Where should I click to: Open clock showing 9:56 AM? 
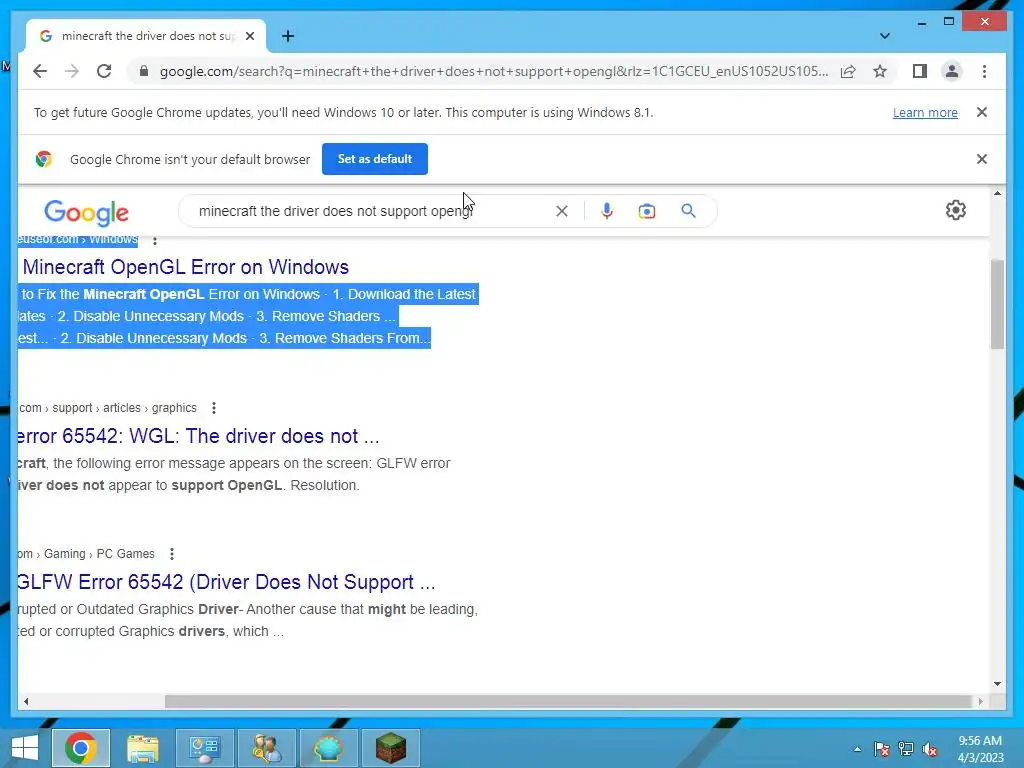[x=980, y=749]
